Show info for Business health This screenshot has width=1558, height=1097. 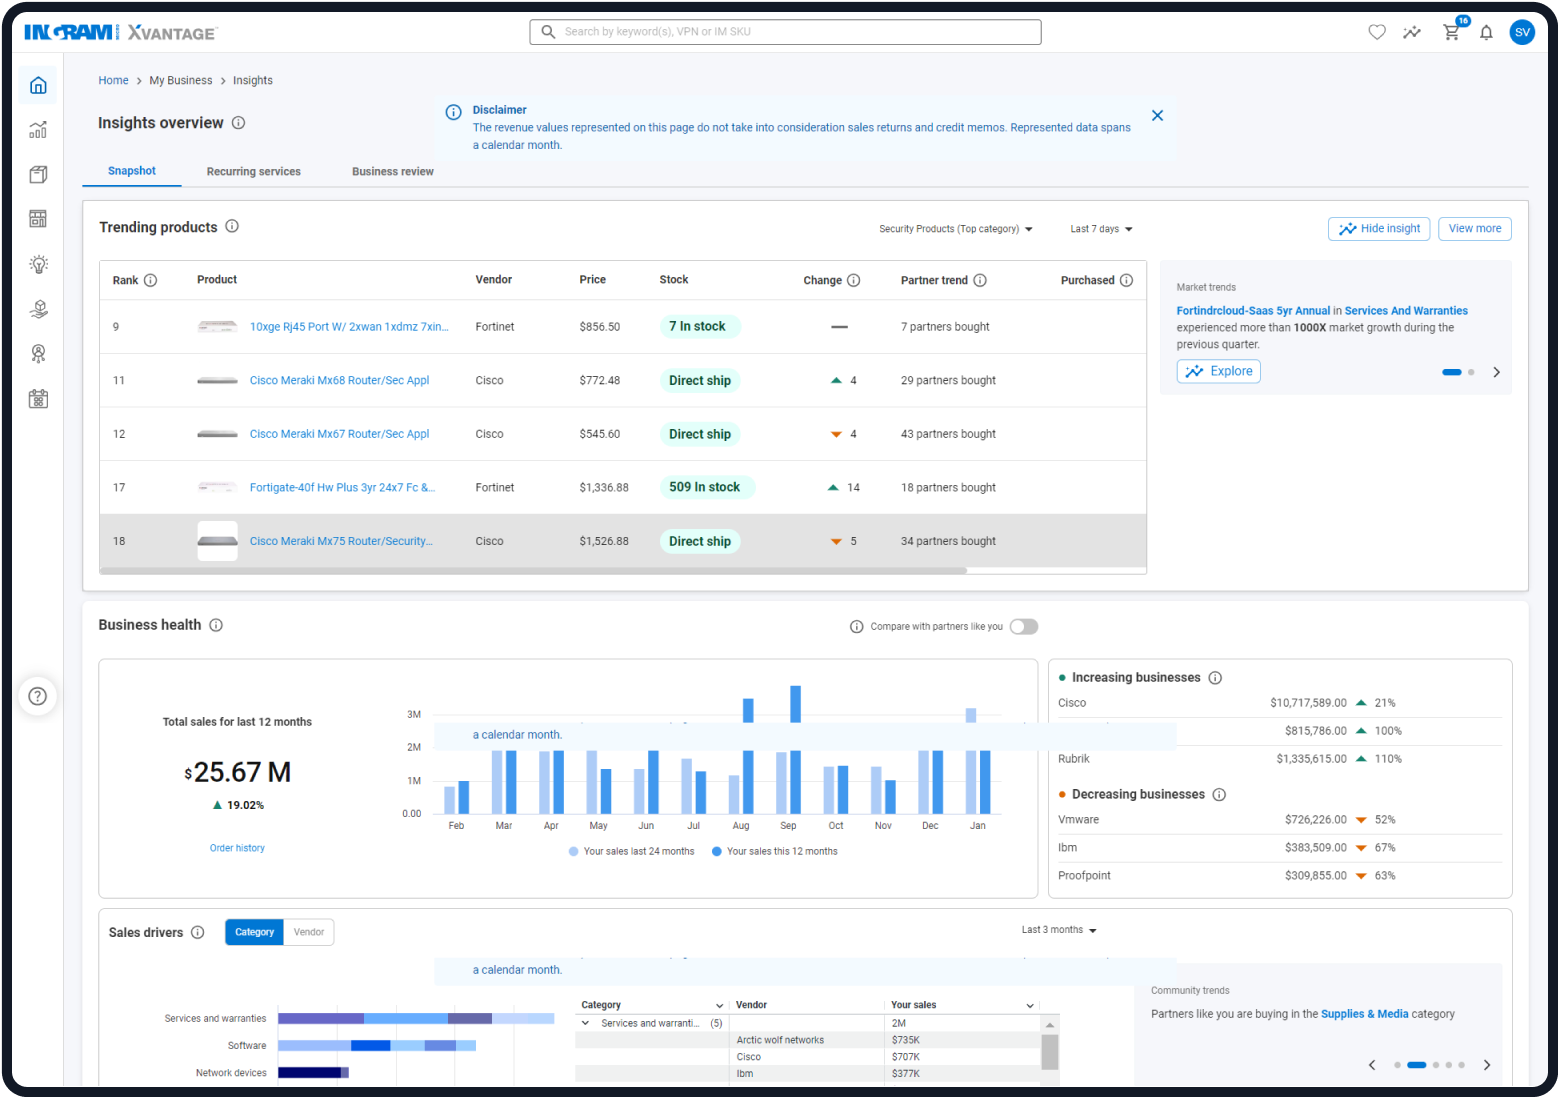click(216, 625)
